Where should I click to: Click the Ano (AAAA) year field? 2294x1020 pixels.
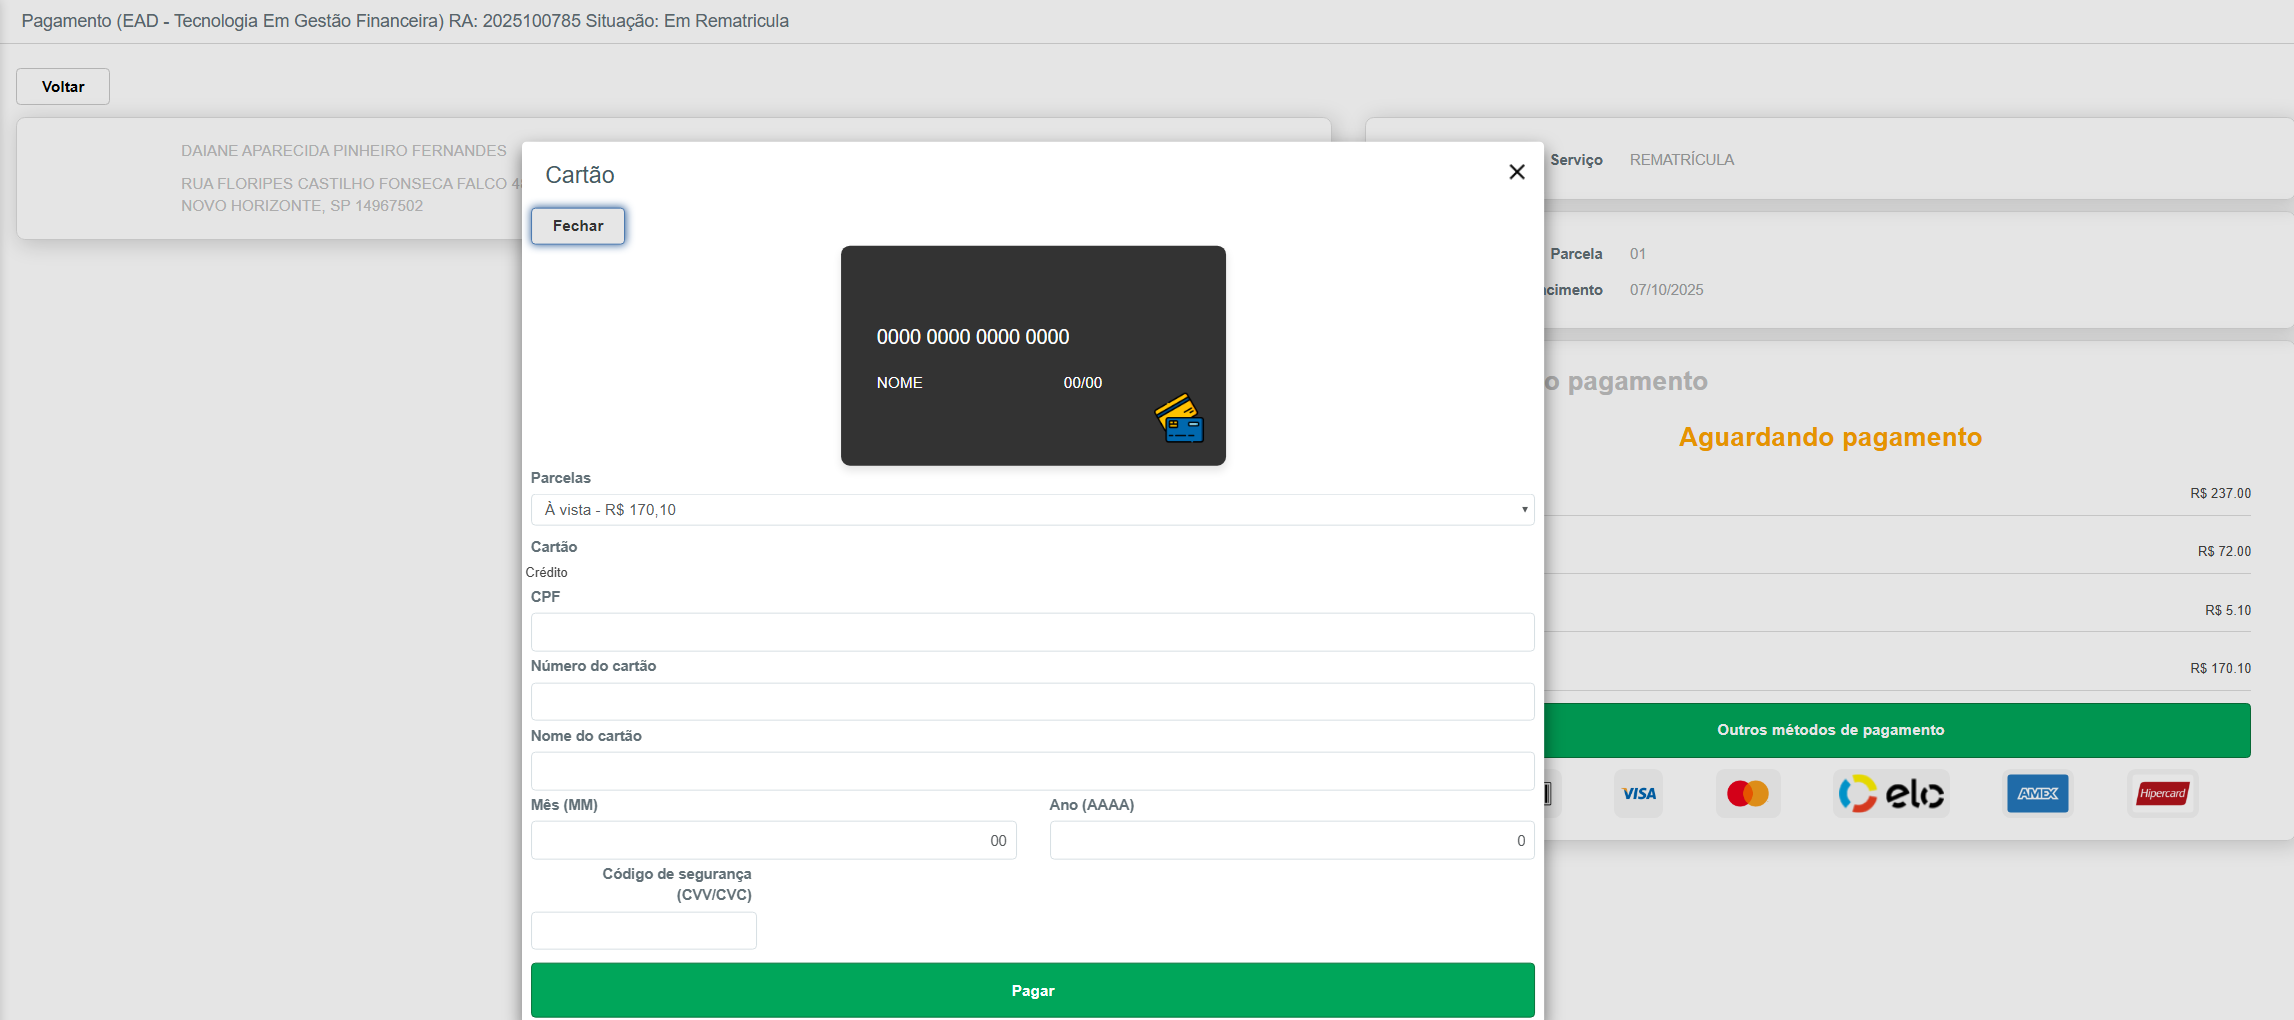click(1291, 841)
